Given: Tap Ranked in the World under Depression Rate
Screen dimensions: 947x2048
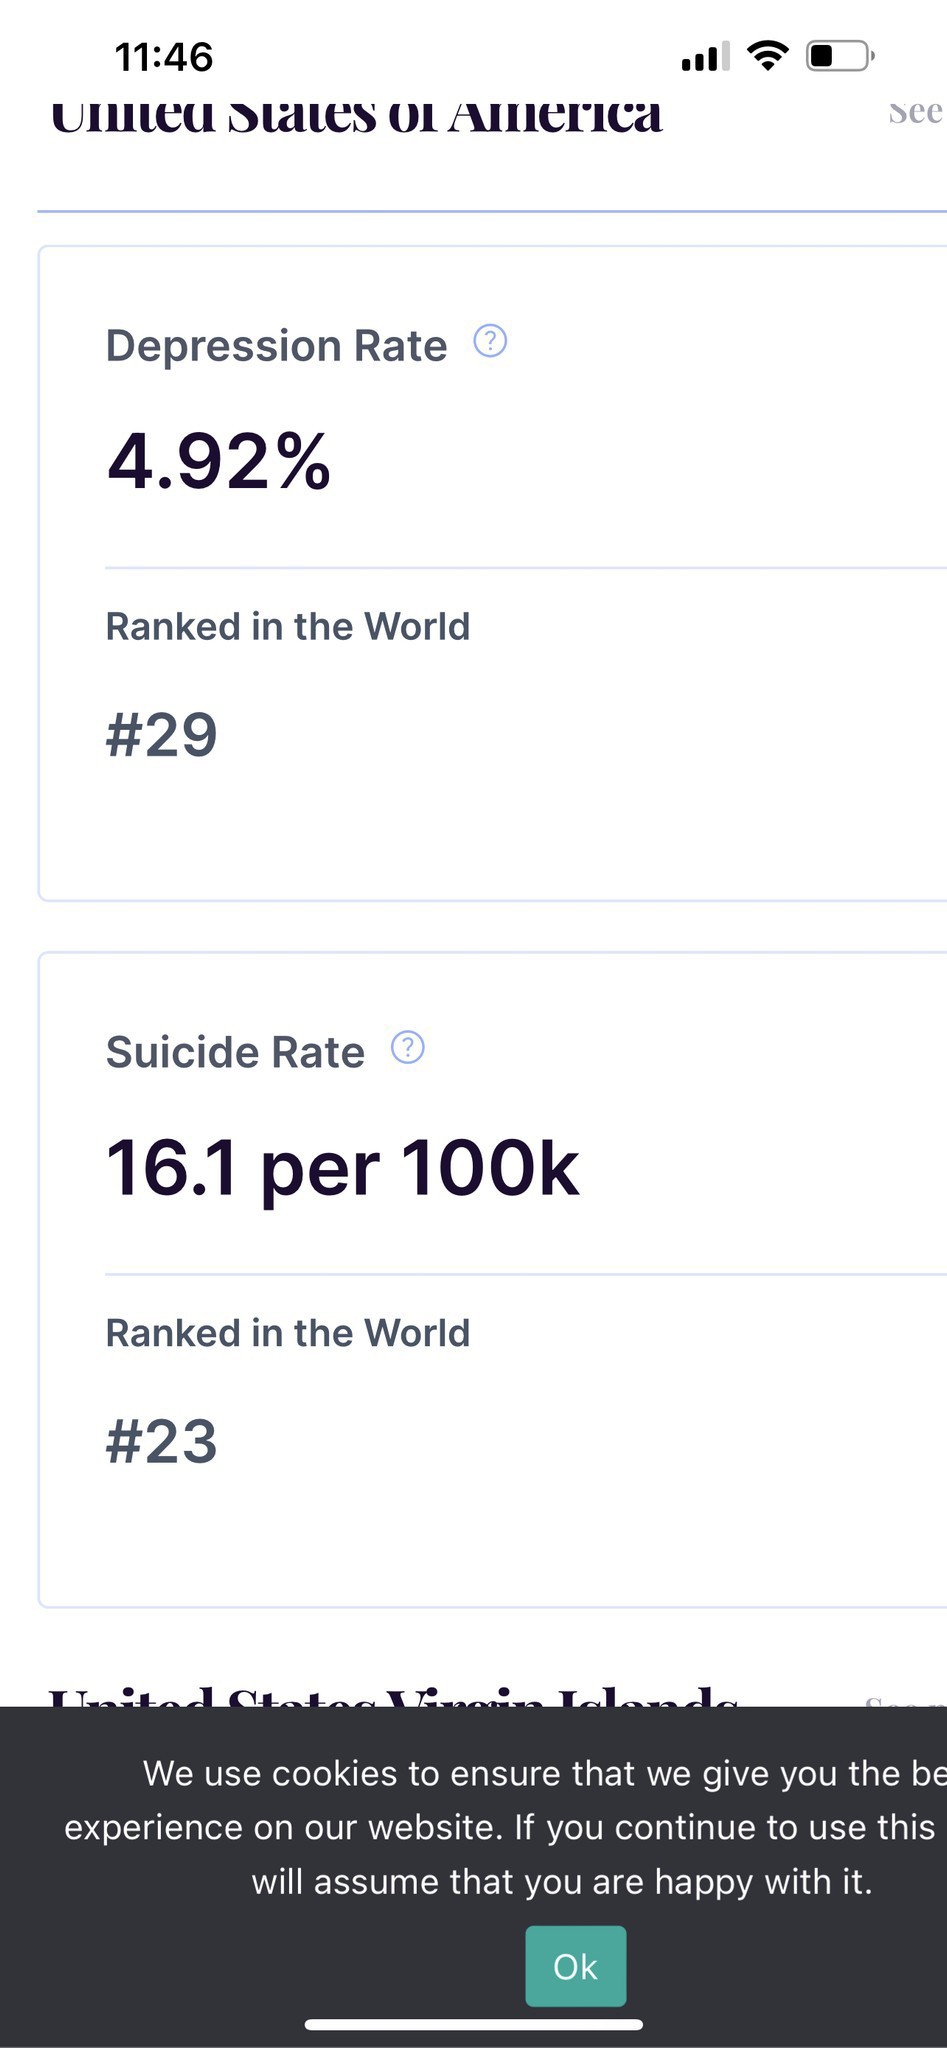Looking at the screenshot, I should click(288, 627).
